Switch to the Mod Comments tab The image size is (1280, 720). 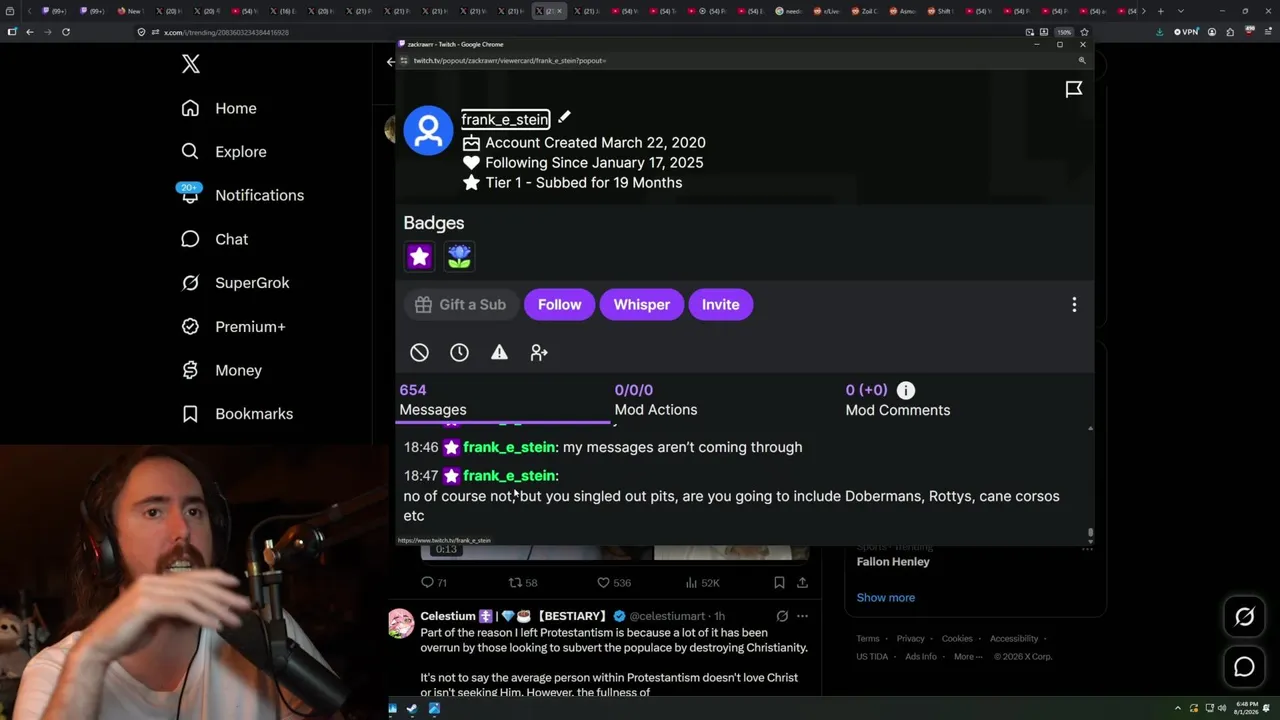coord(898,400)
